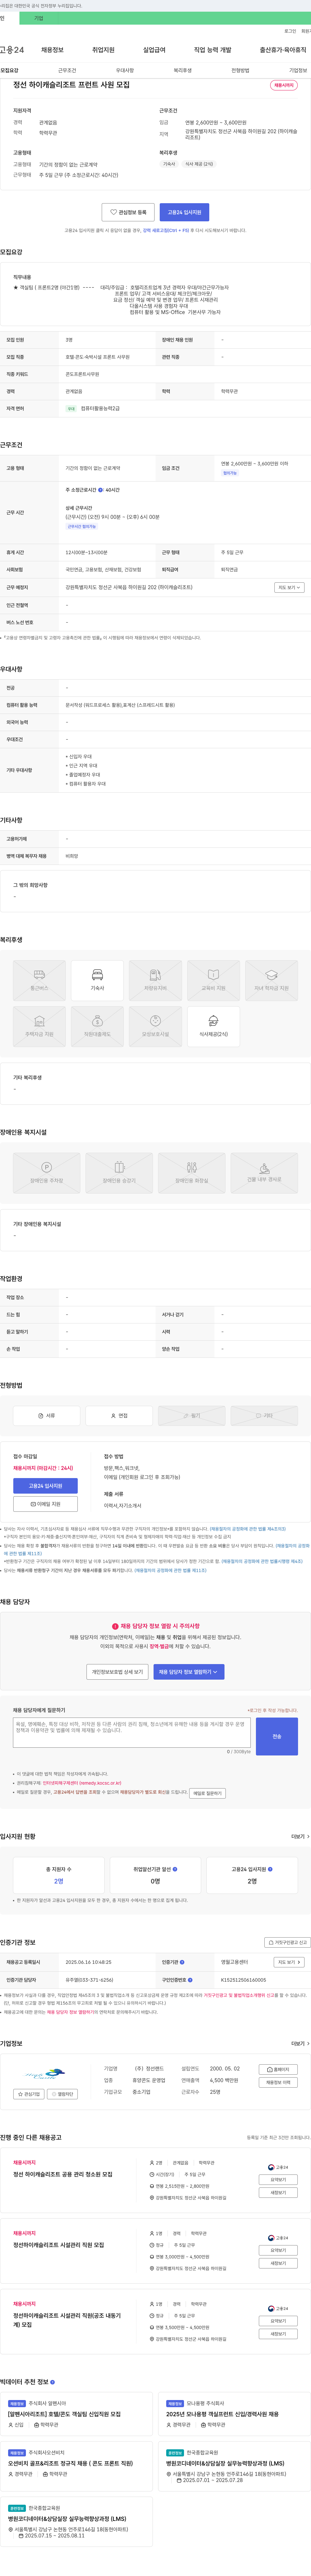The height and width of the screenshot is (2576, 311).
Task: Click the 기숙사 welfare icon card
Action: [x=97, y=980]
